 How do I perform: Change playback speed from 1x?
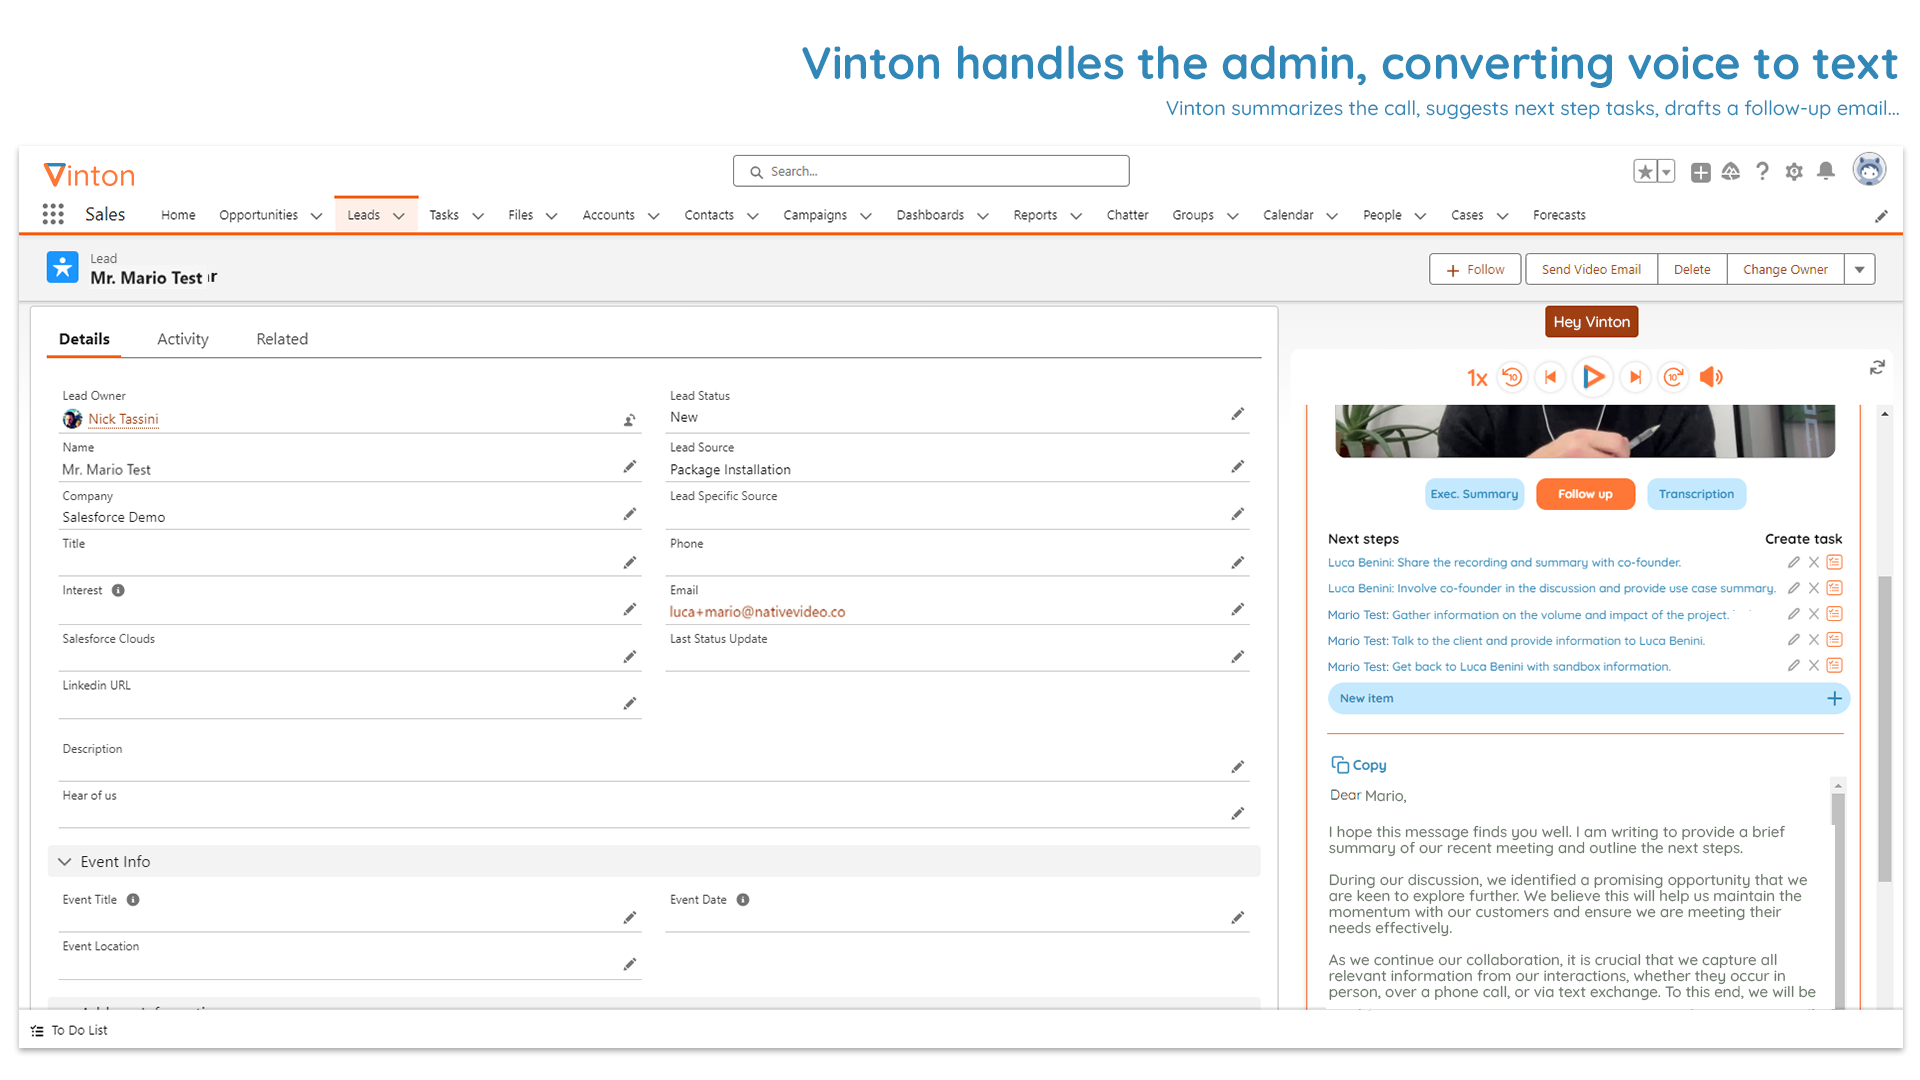[x=1477, y=378]
